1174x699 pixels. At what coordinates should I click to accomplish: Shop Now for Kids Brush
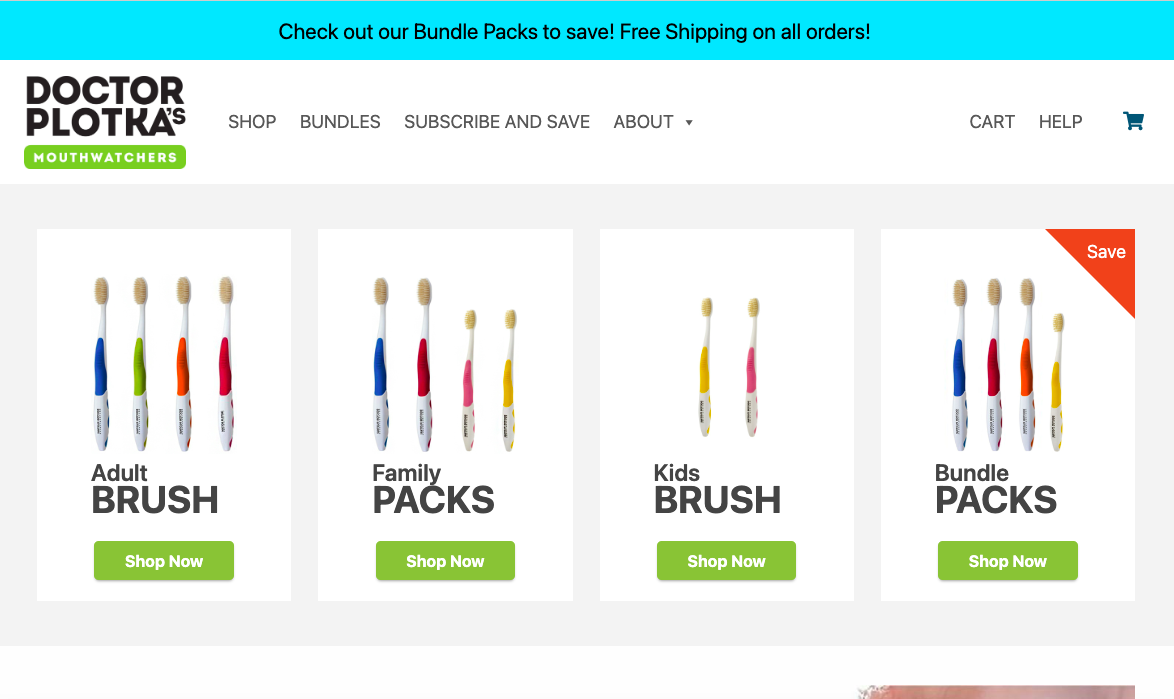click(726, 561)
